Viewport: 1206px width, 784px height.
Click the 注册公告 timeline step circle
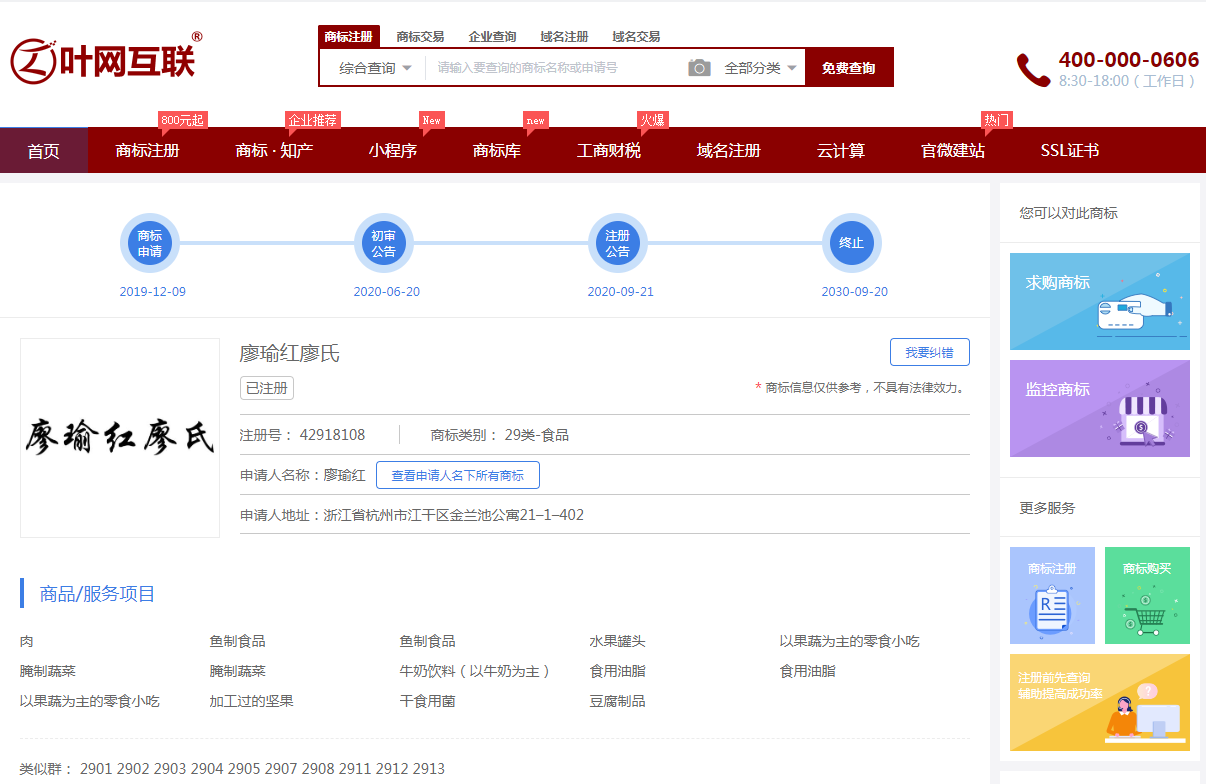pos(617,243)
